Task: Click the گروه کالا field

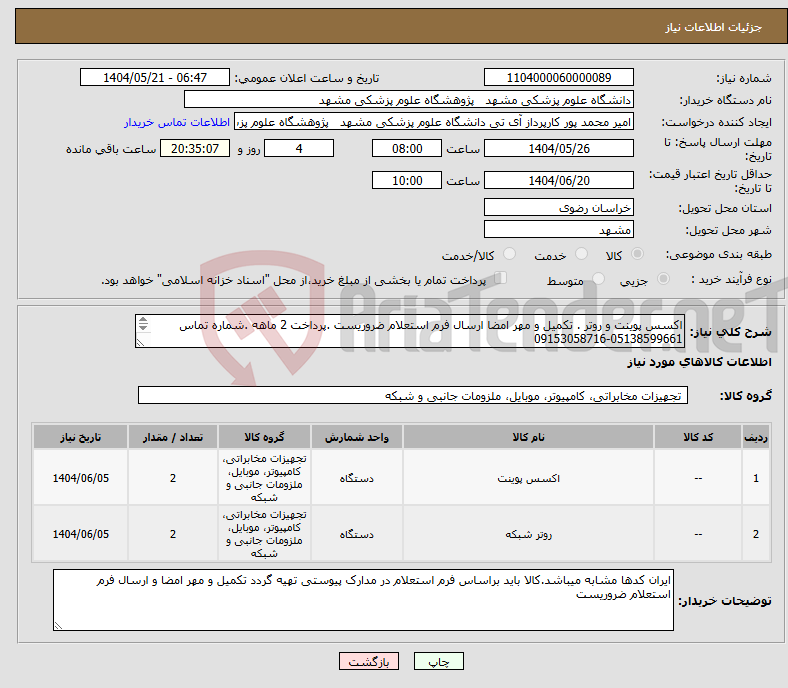Action: 411,396
